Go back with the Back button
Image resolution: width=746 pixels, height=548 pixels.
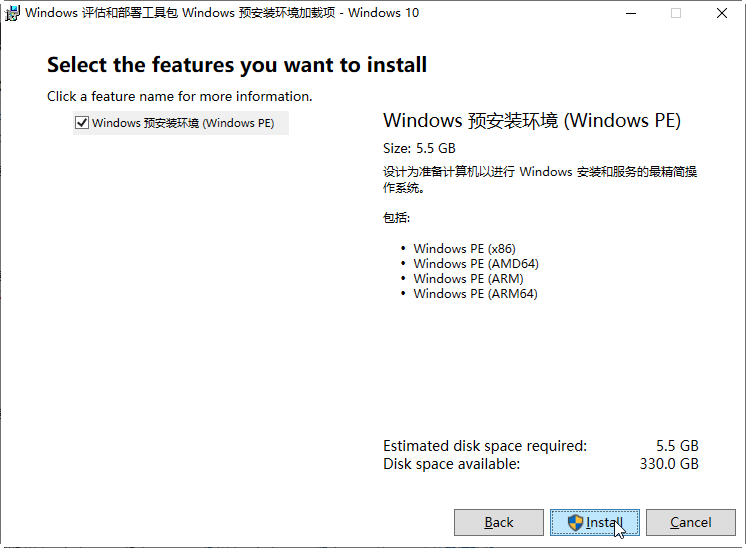[x=498, y=522]
